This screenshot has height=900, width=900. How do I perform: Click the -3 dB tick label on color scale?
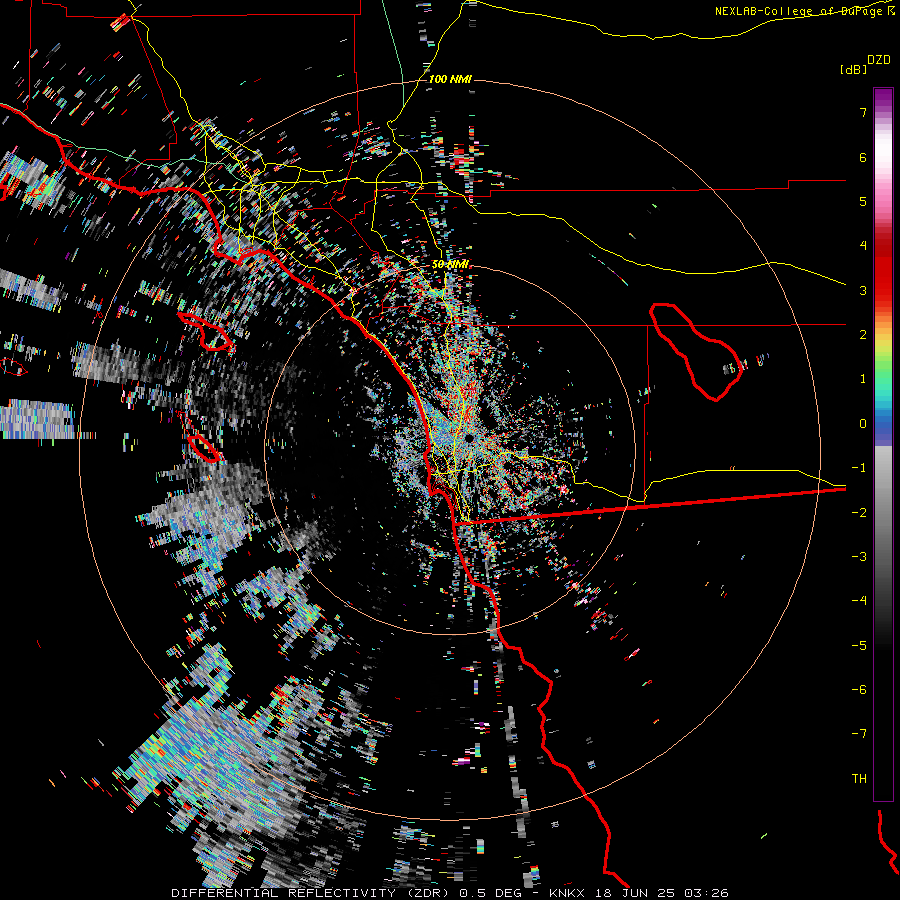click(x=859, y=557)
